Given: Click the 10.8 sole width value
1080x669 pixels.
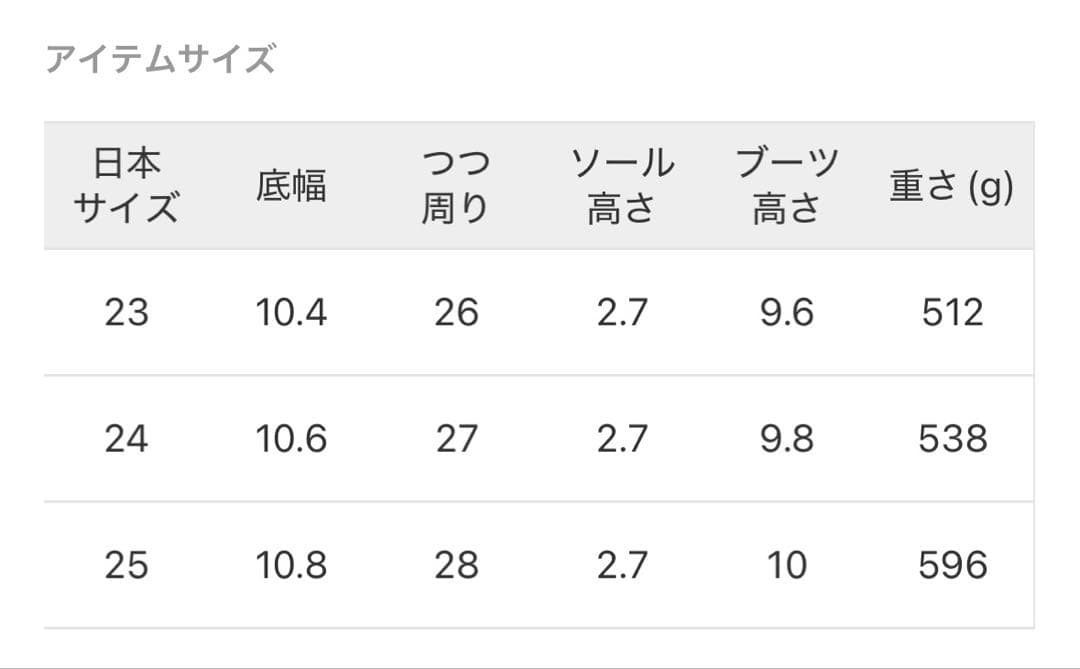Looking at the screenshot, I should 291,565.
